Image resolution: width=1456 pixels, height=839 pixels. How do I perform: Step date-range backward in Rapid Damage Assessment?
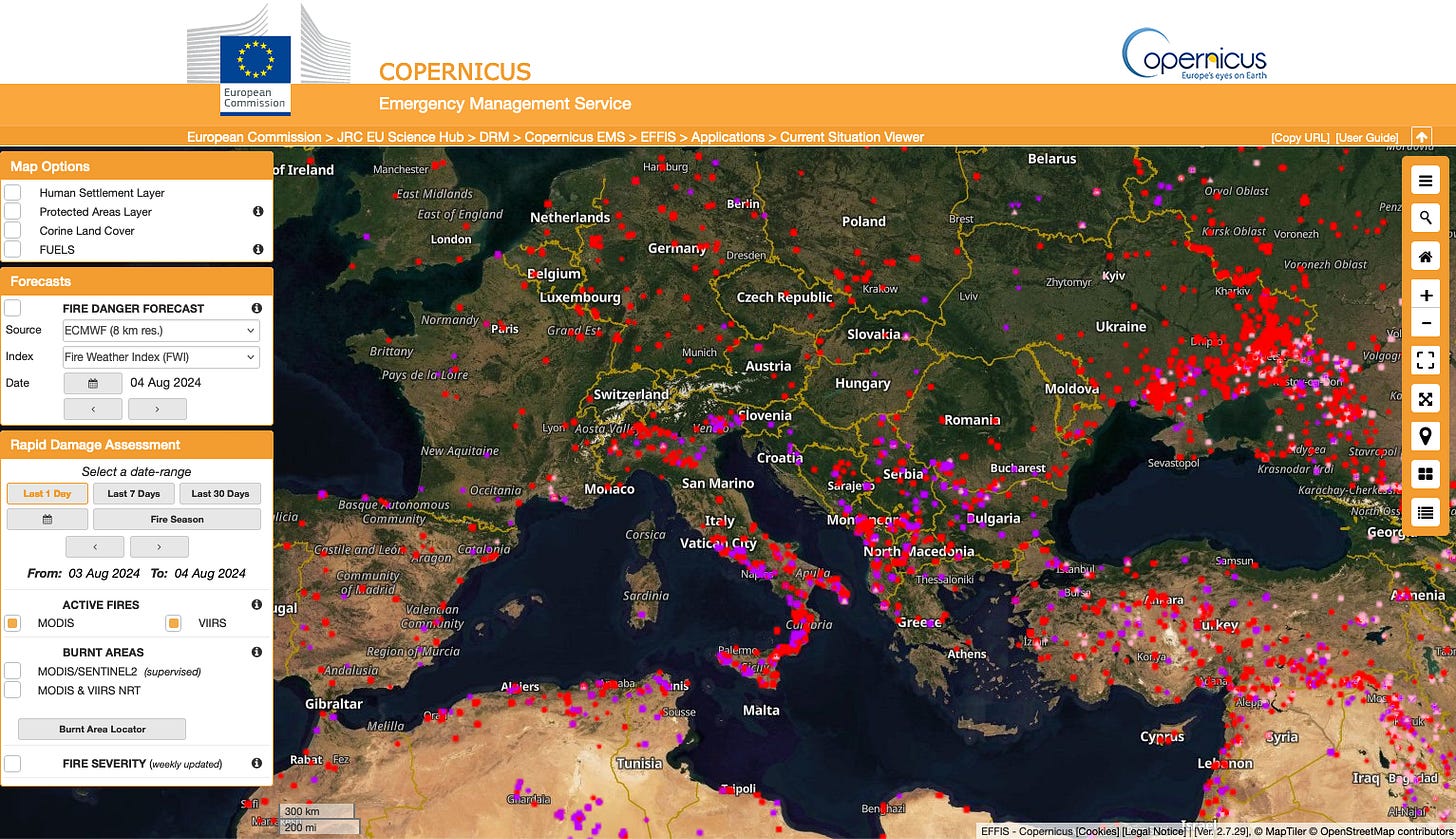(x=95, y=547)
